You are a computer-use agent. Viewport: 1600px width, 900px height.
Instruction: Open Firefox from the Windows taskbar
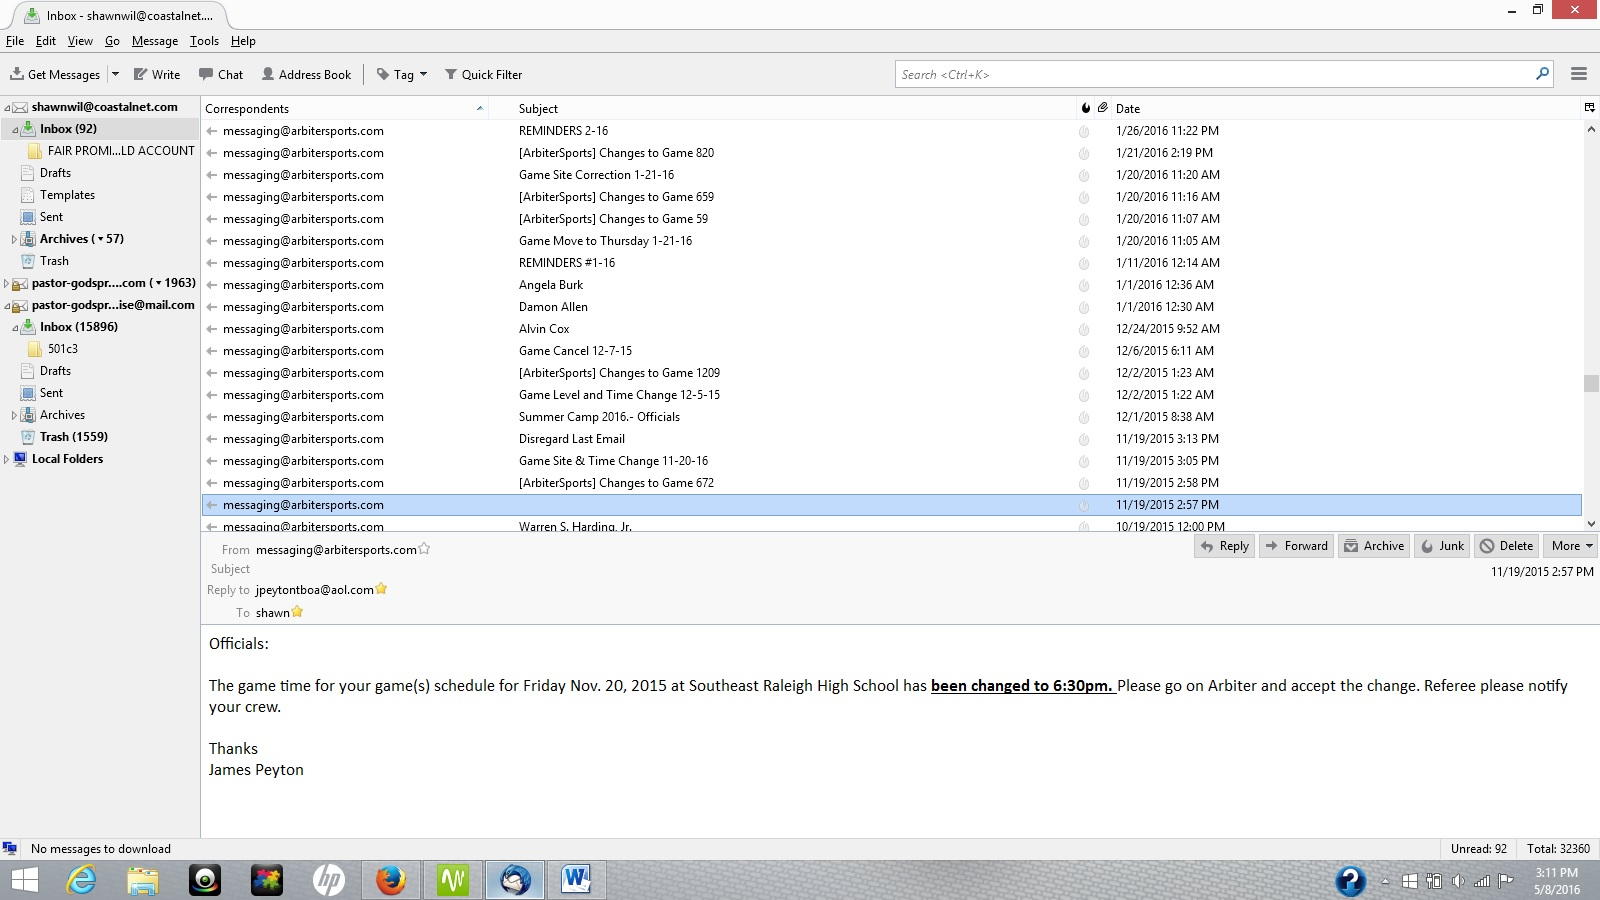click(390, 880)
